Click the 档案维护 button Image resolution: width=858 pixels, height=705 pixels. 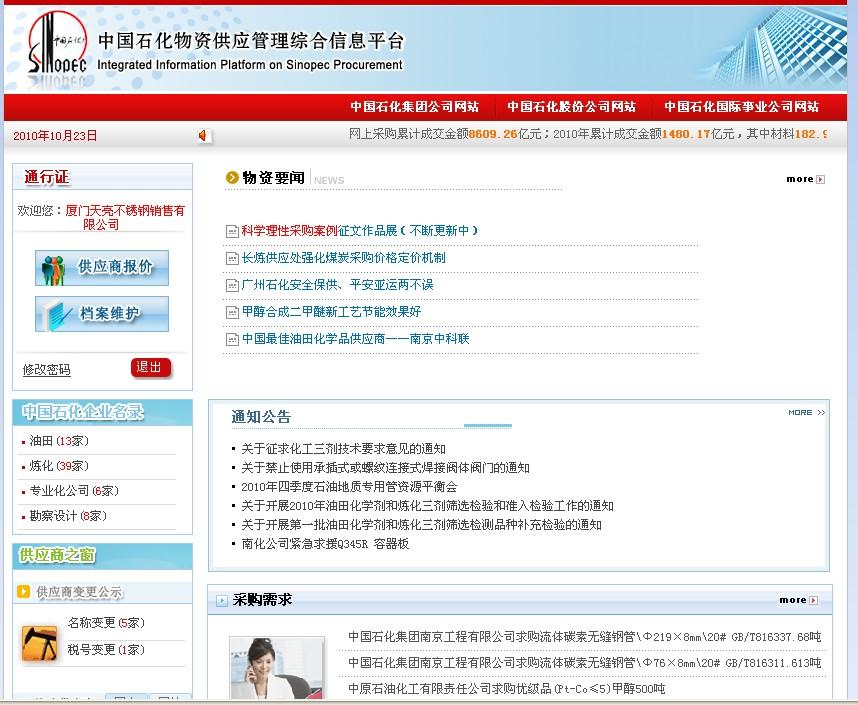pos(102,314)
